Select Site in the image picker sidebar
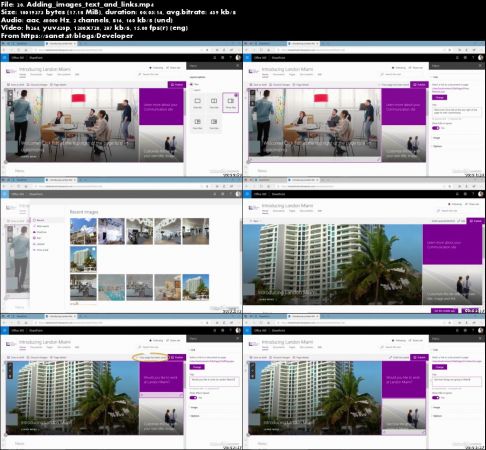This screenshot has height=450, width=486. point(38,238)
